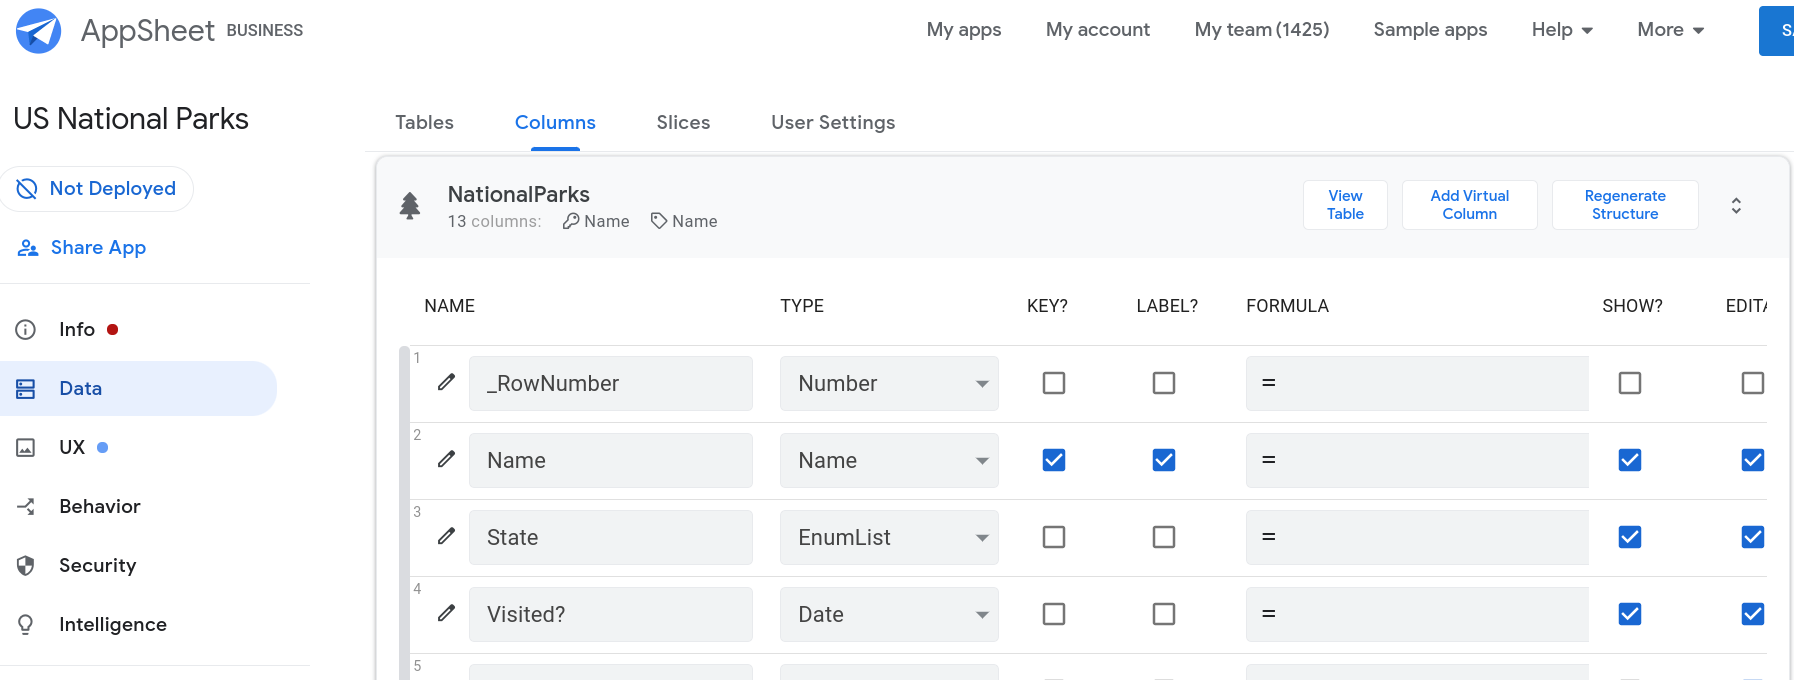Screen dimensions: 1794x680
Task: Click the Info circle icon in sidebar
Action: coord(26,330)
